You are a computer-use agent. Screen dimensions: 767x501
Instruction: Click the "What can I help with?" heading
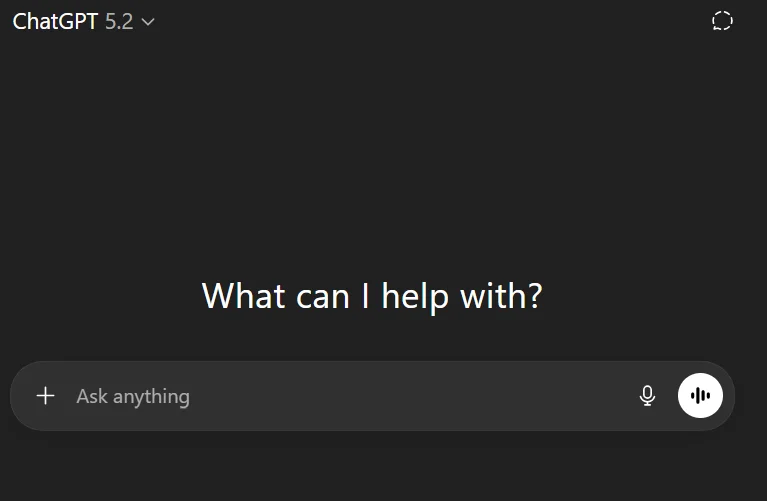point(372,296)
